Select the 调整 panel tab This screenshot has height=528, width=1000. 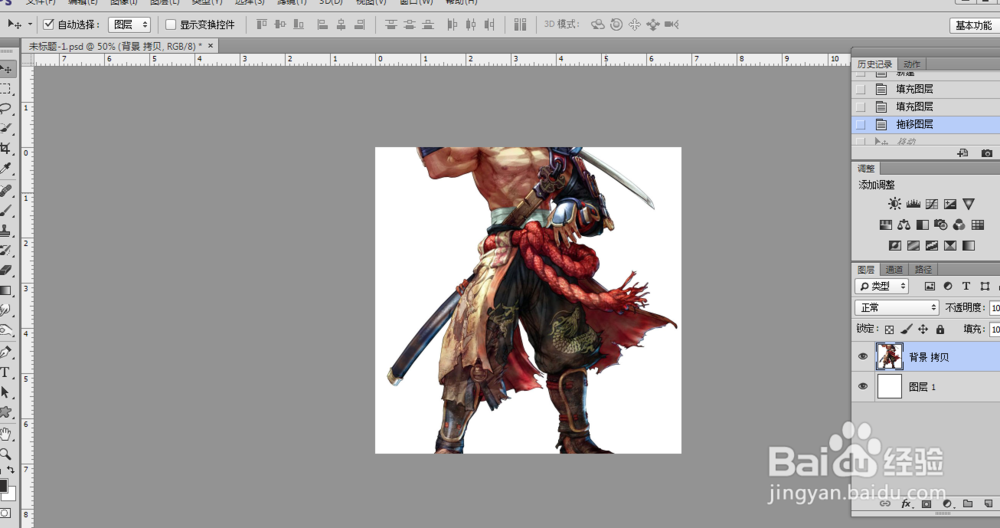pyautogui.click(x=866, y=169)
